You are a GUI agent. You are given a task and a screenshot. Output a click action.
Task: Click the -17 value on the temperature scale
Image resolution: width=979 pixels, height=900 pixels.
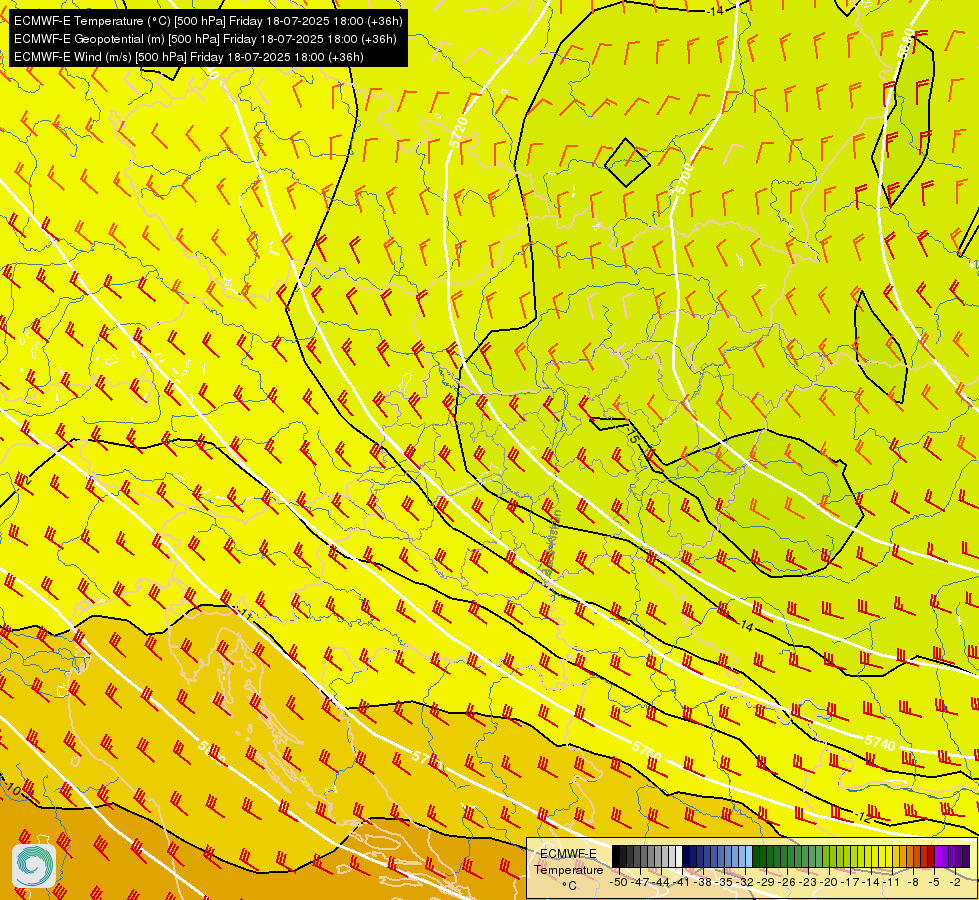[850, 883]
